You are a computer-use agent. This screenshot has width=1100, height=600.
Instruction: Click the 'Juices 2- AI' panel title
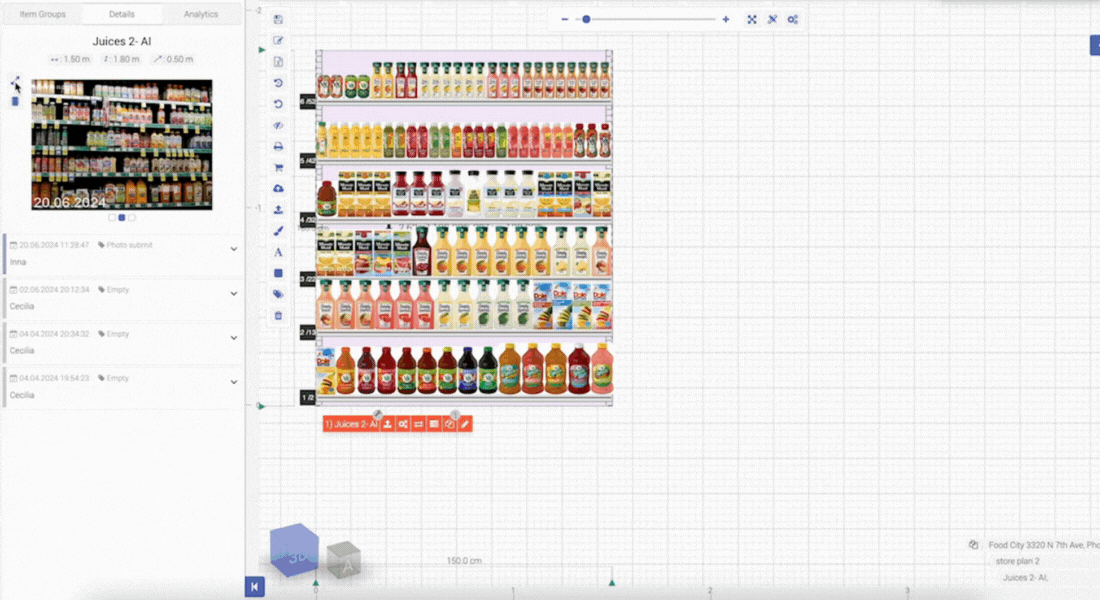pyautogui.click(x=122, y=41)
